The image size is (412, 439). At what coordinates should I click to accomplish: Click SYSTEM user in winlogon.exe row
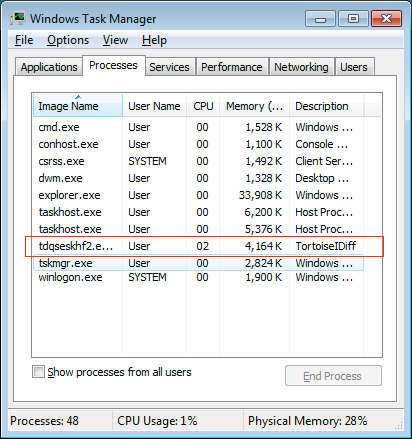click(147, 277)
